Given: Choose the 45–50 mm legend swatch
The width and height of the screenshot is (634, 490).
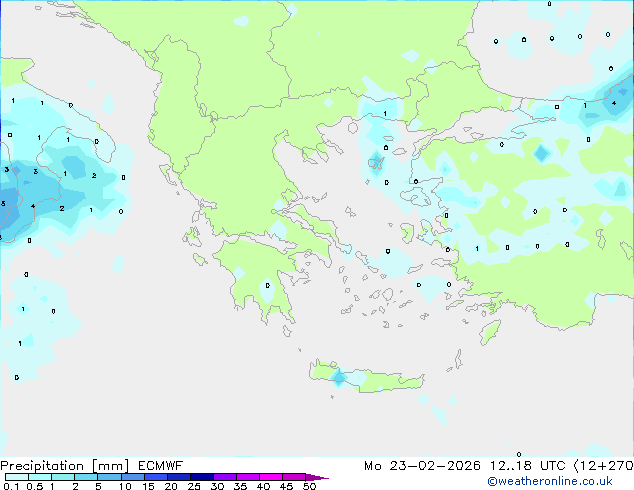Looking at the screenshot, I should tap(293, 477).
